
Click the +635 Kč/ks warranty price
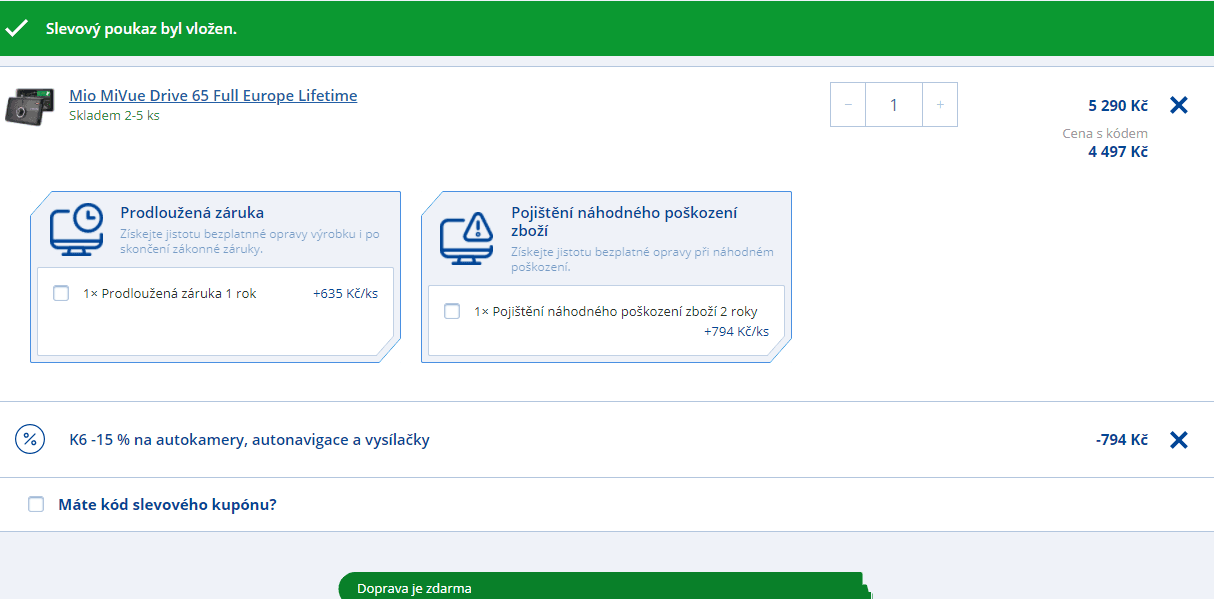coord(345,294)
